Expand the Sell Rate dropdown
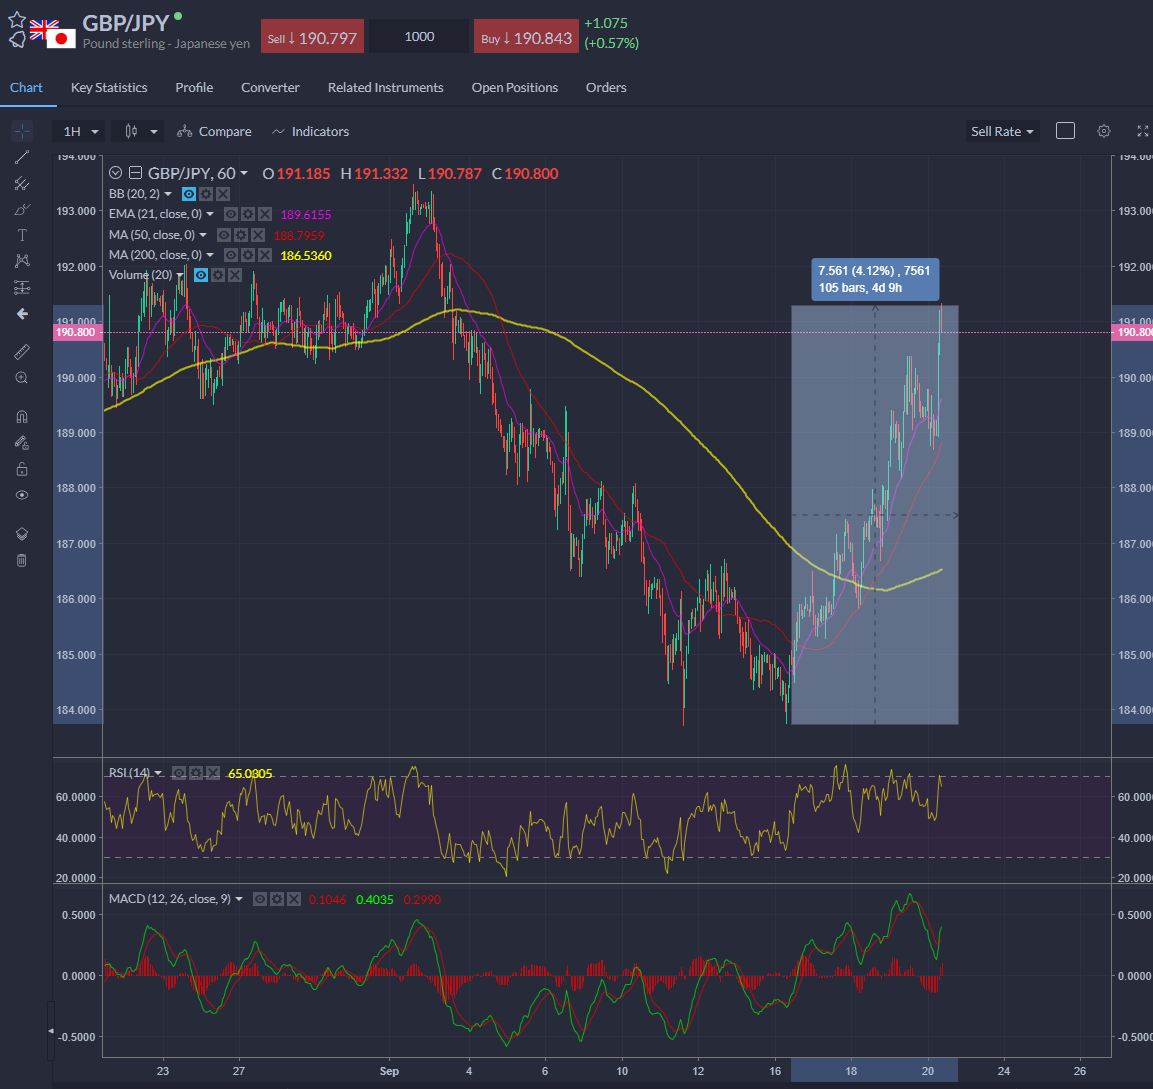The width and height of the screenshot is (1153, 1089). coord(1002,131)
